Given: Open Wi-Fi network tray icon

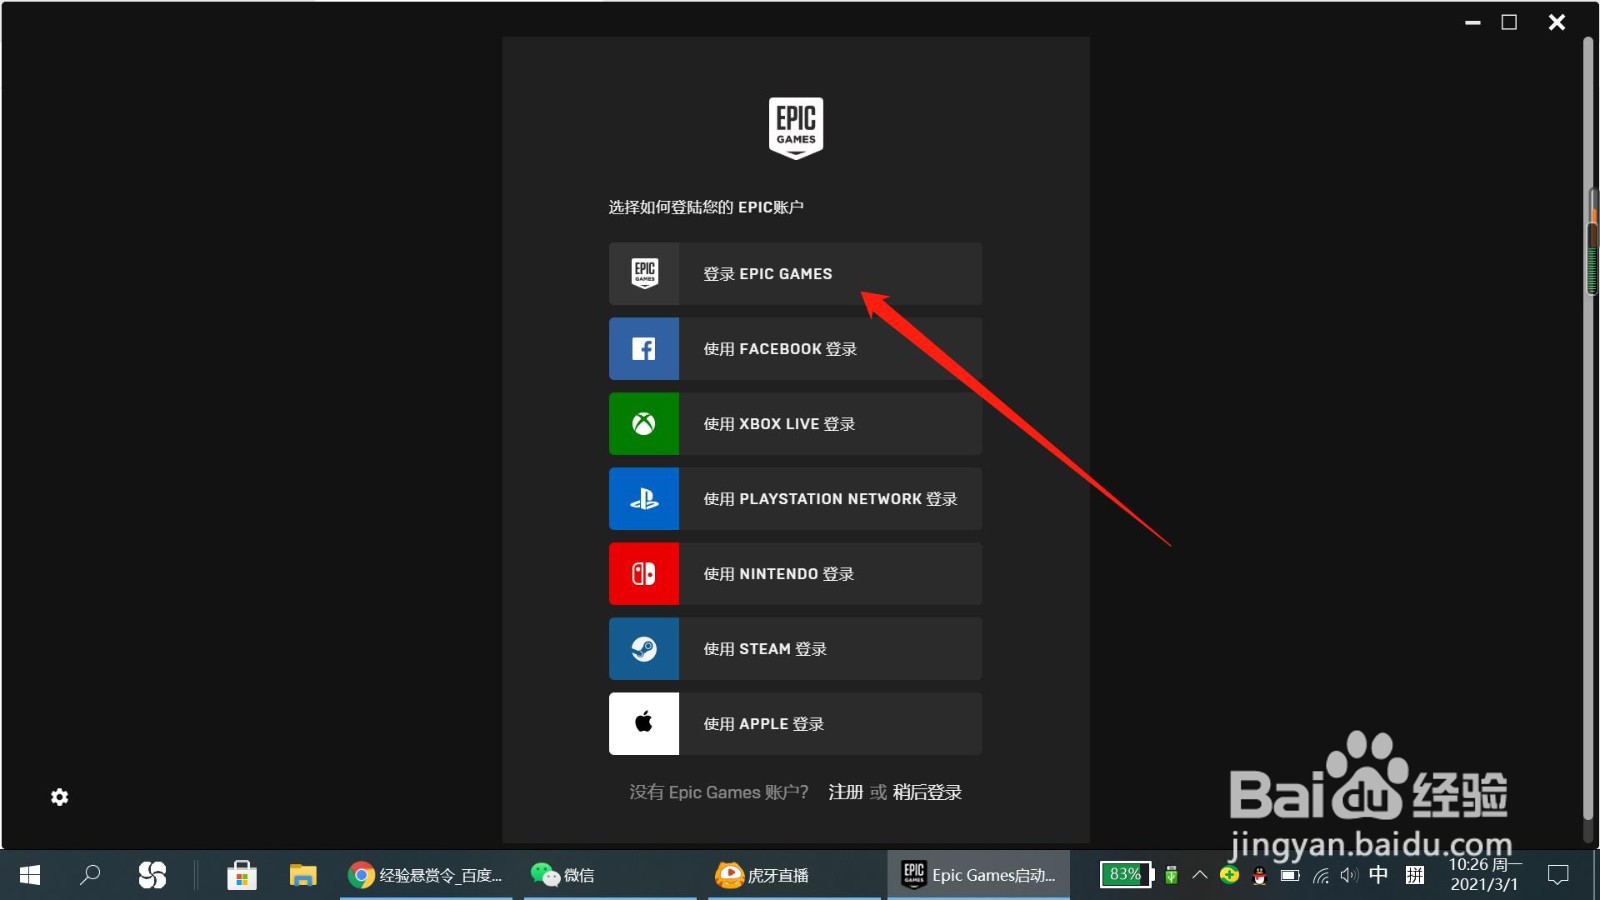Looking at the screenshot, I should click(1321, 876).
